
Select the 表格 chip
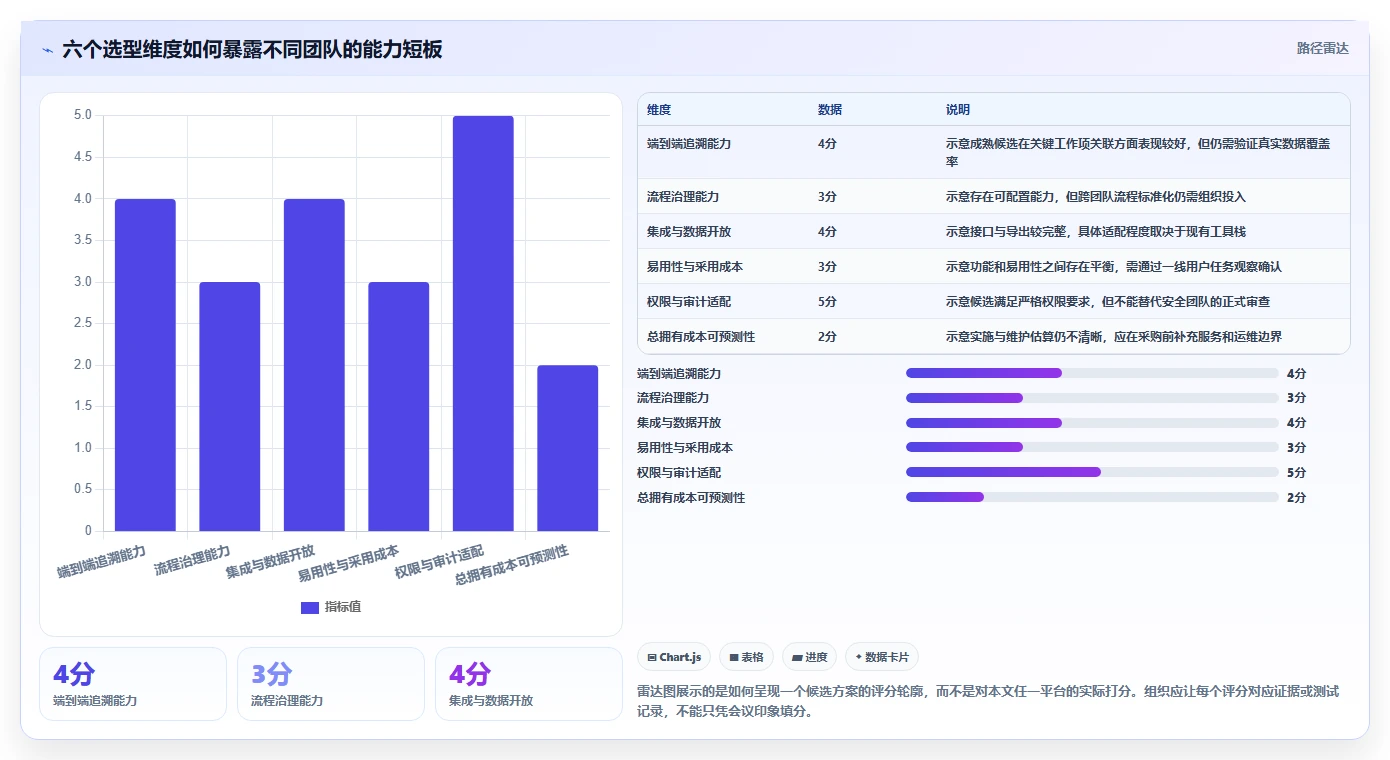[746, 657]
